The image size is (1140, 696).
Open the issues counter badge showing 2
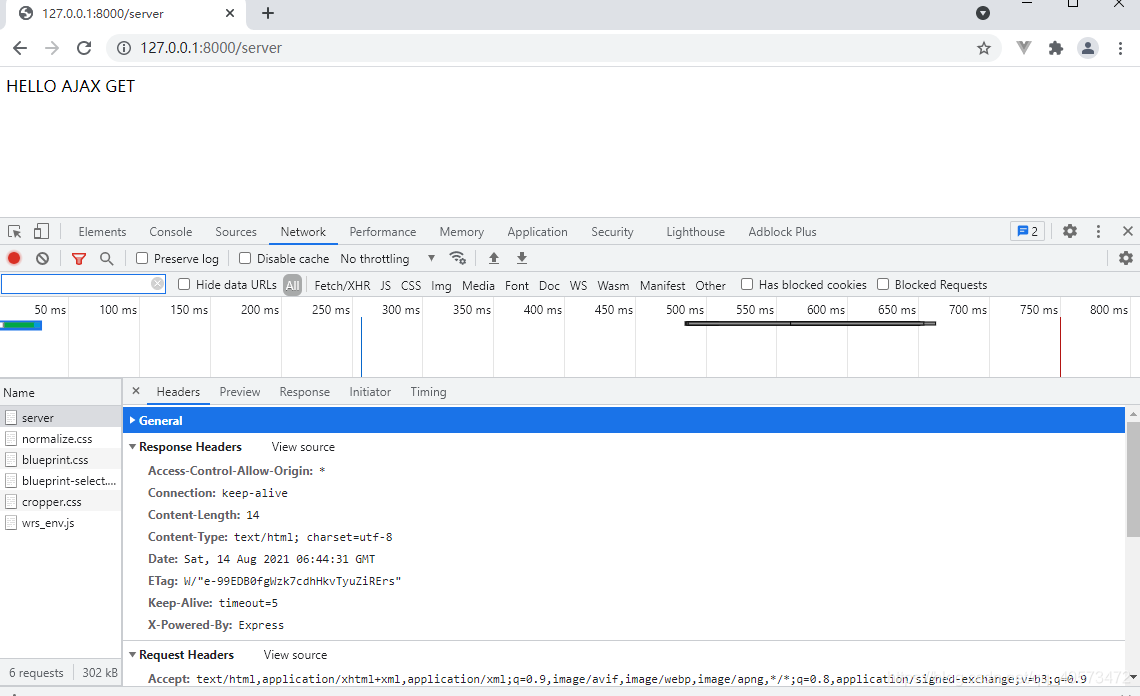pos(1027,231)
